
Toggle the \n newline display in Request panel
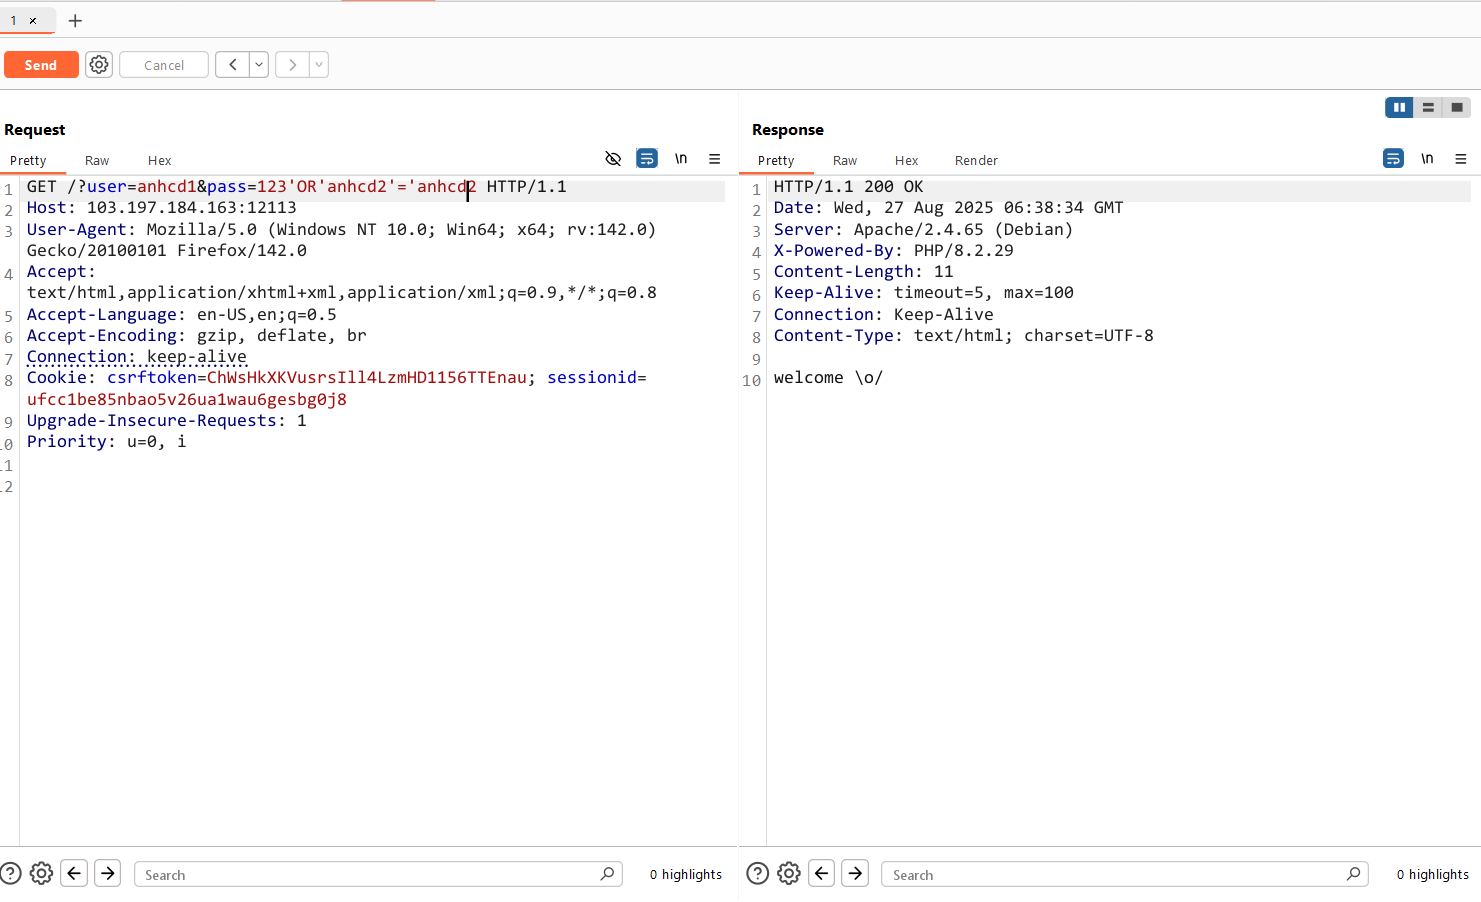point(681,159)
